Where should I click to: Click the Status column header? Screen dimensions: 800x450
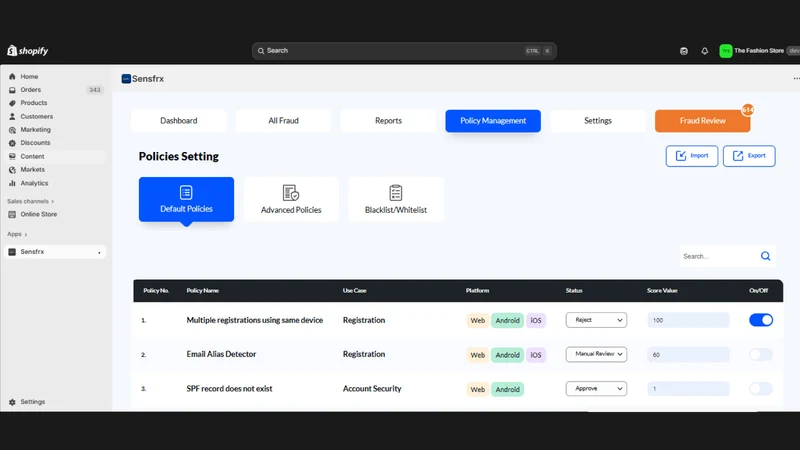coord(574,291)
